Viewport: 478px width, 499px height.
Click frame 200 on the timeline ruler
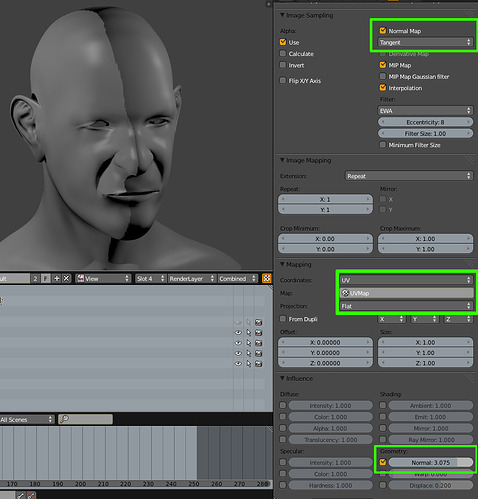point(81,484)
